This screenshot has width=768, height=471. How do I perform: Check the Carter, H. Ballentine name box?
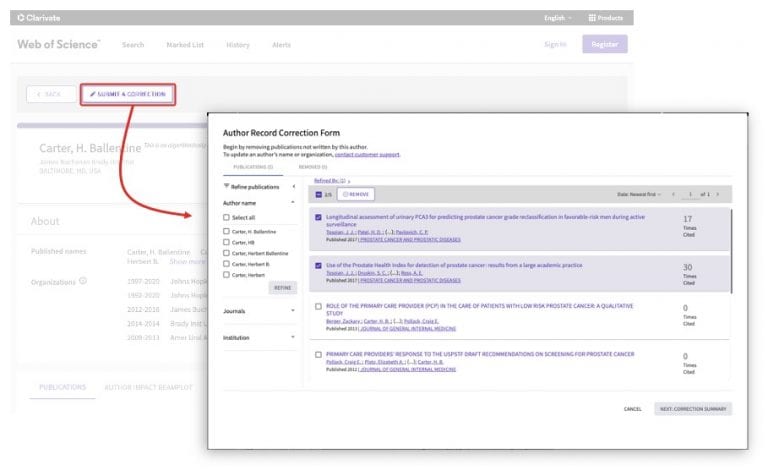click(226, 231)
